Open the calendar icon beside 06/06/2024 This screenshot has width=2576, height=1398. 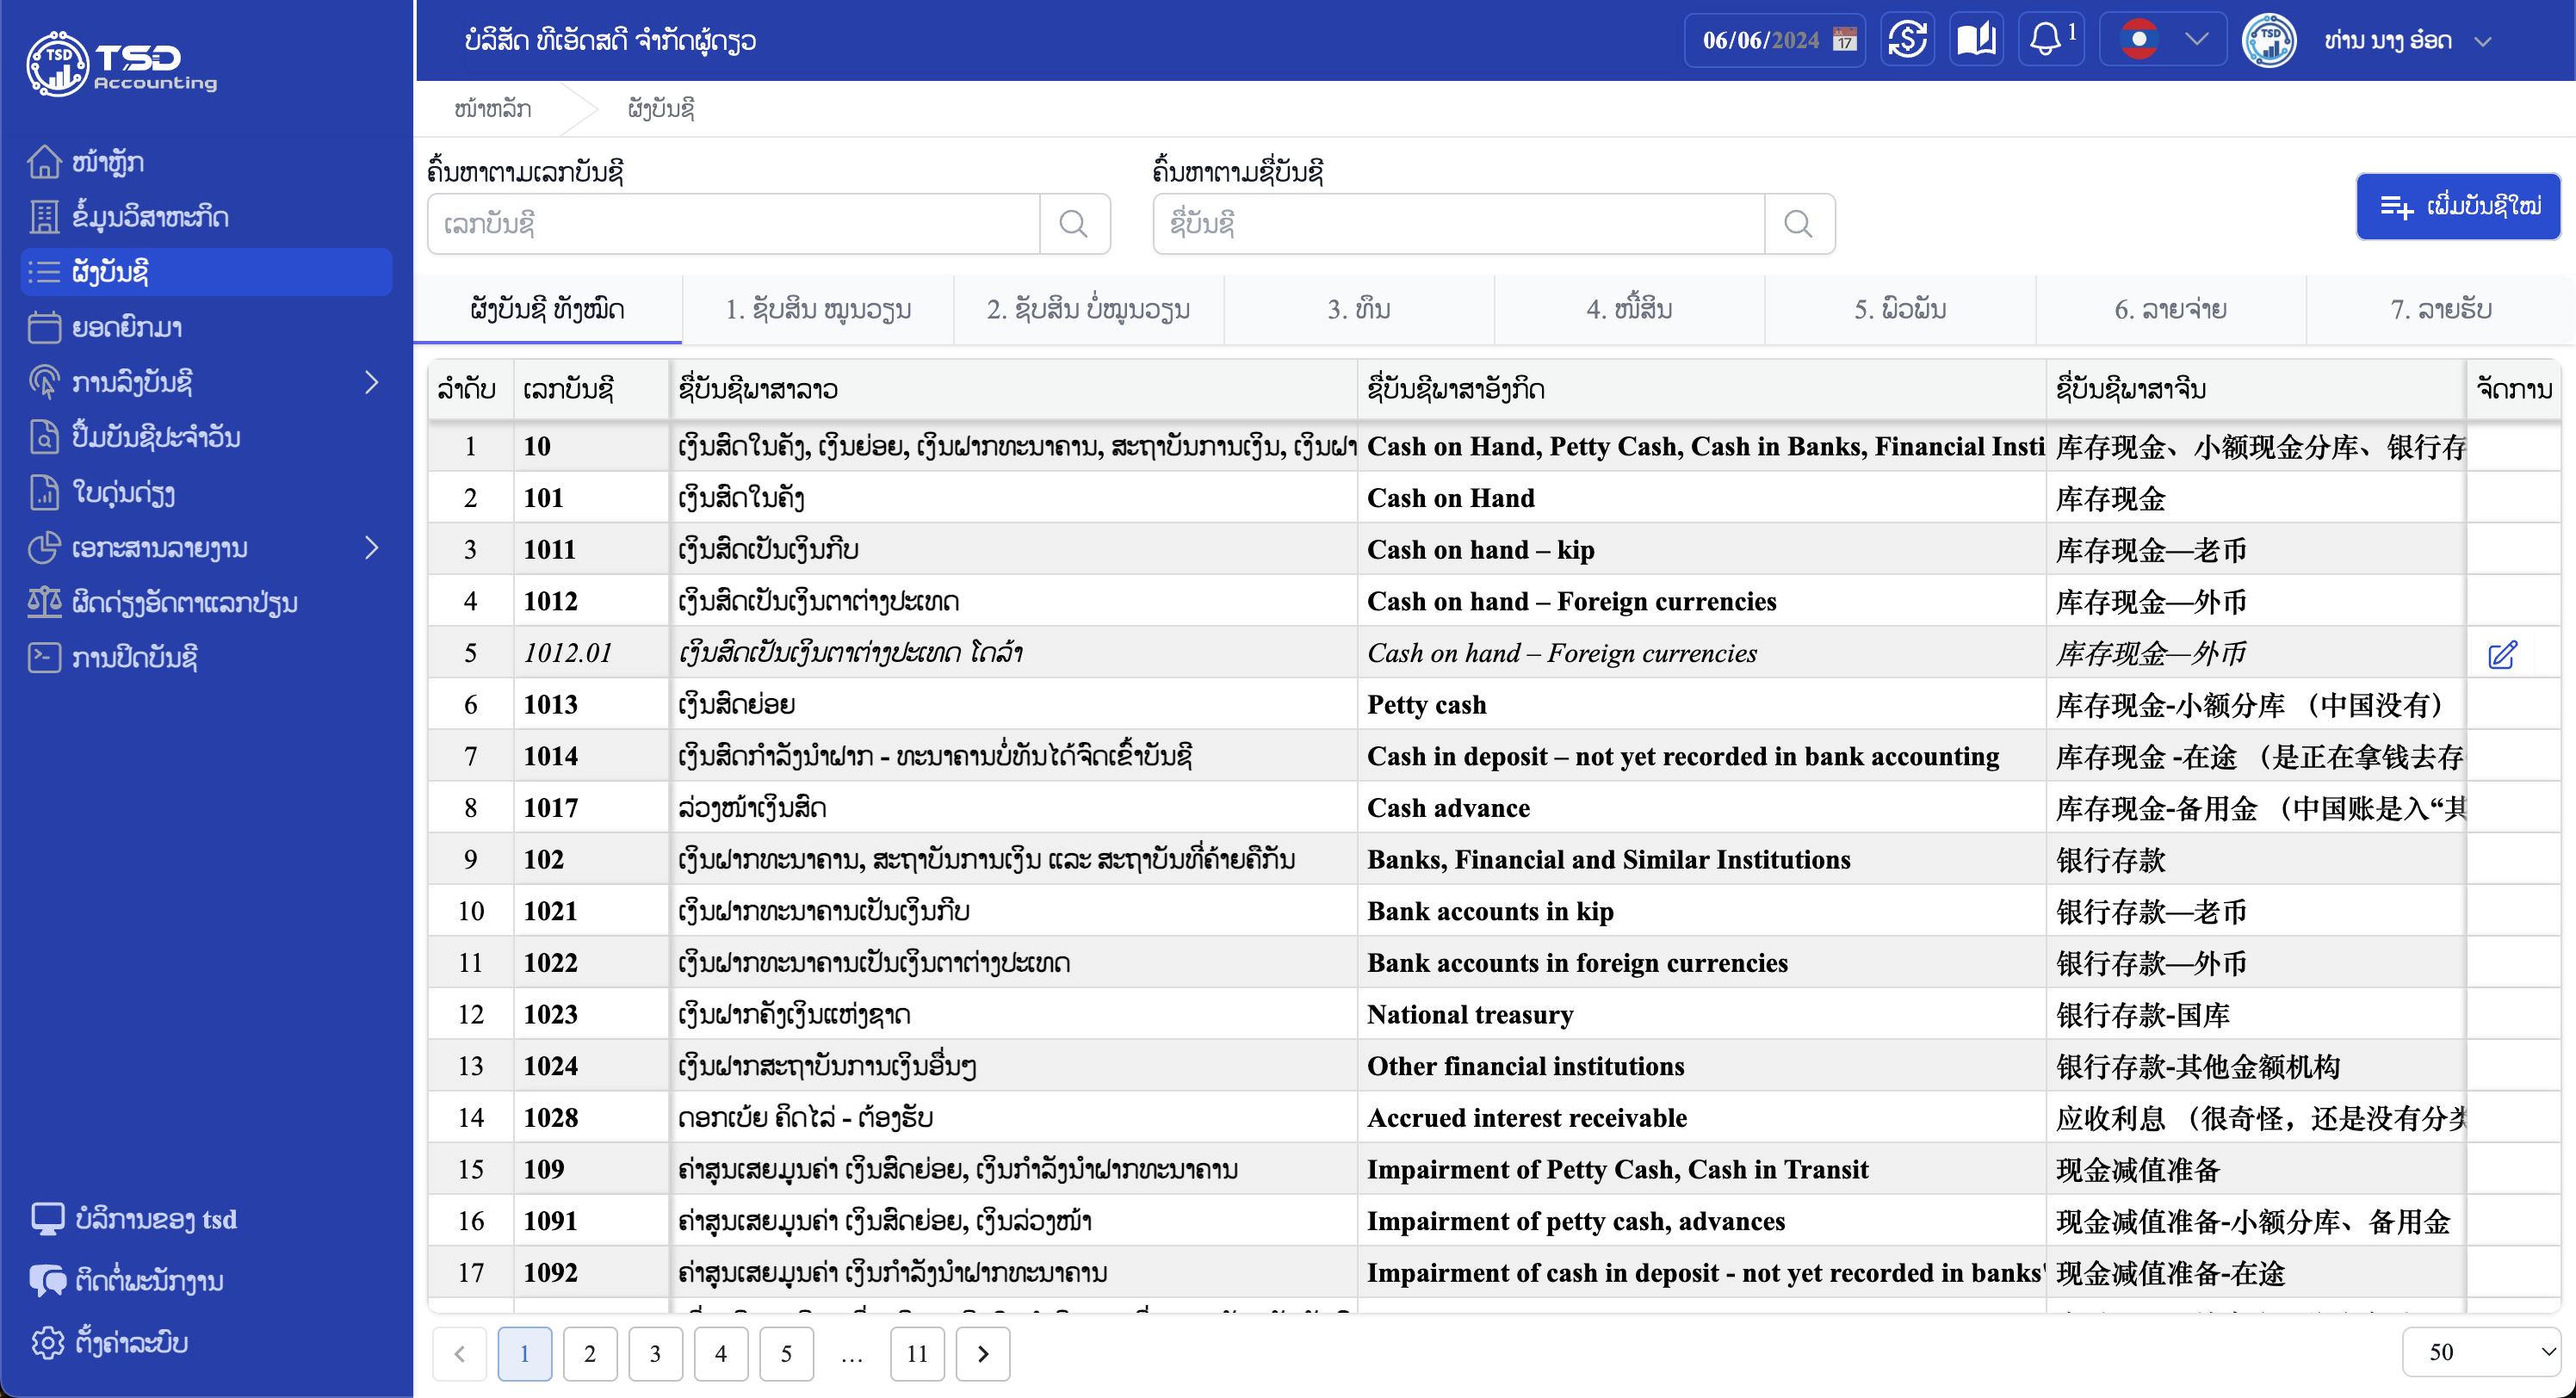pyautogui.click(x=1845, y=40)
